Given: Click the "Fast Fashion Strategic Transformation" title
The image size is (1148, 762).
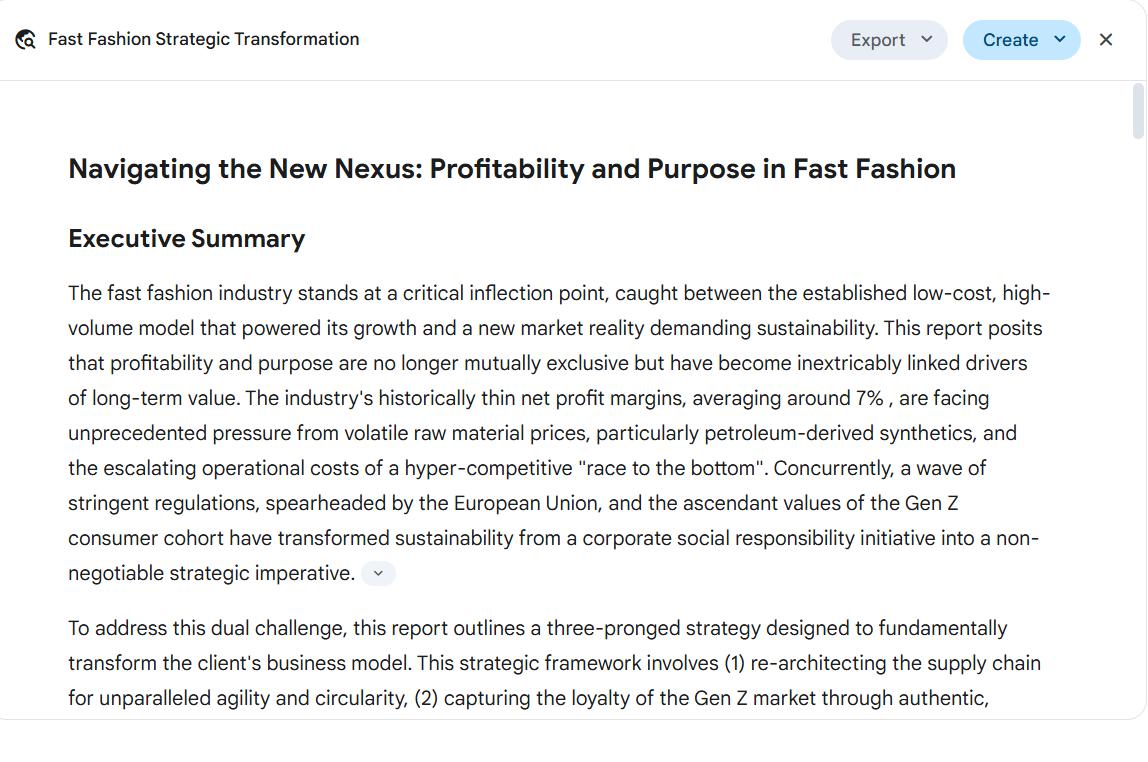Looking at the screenshot, I should (204, 40).
